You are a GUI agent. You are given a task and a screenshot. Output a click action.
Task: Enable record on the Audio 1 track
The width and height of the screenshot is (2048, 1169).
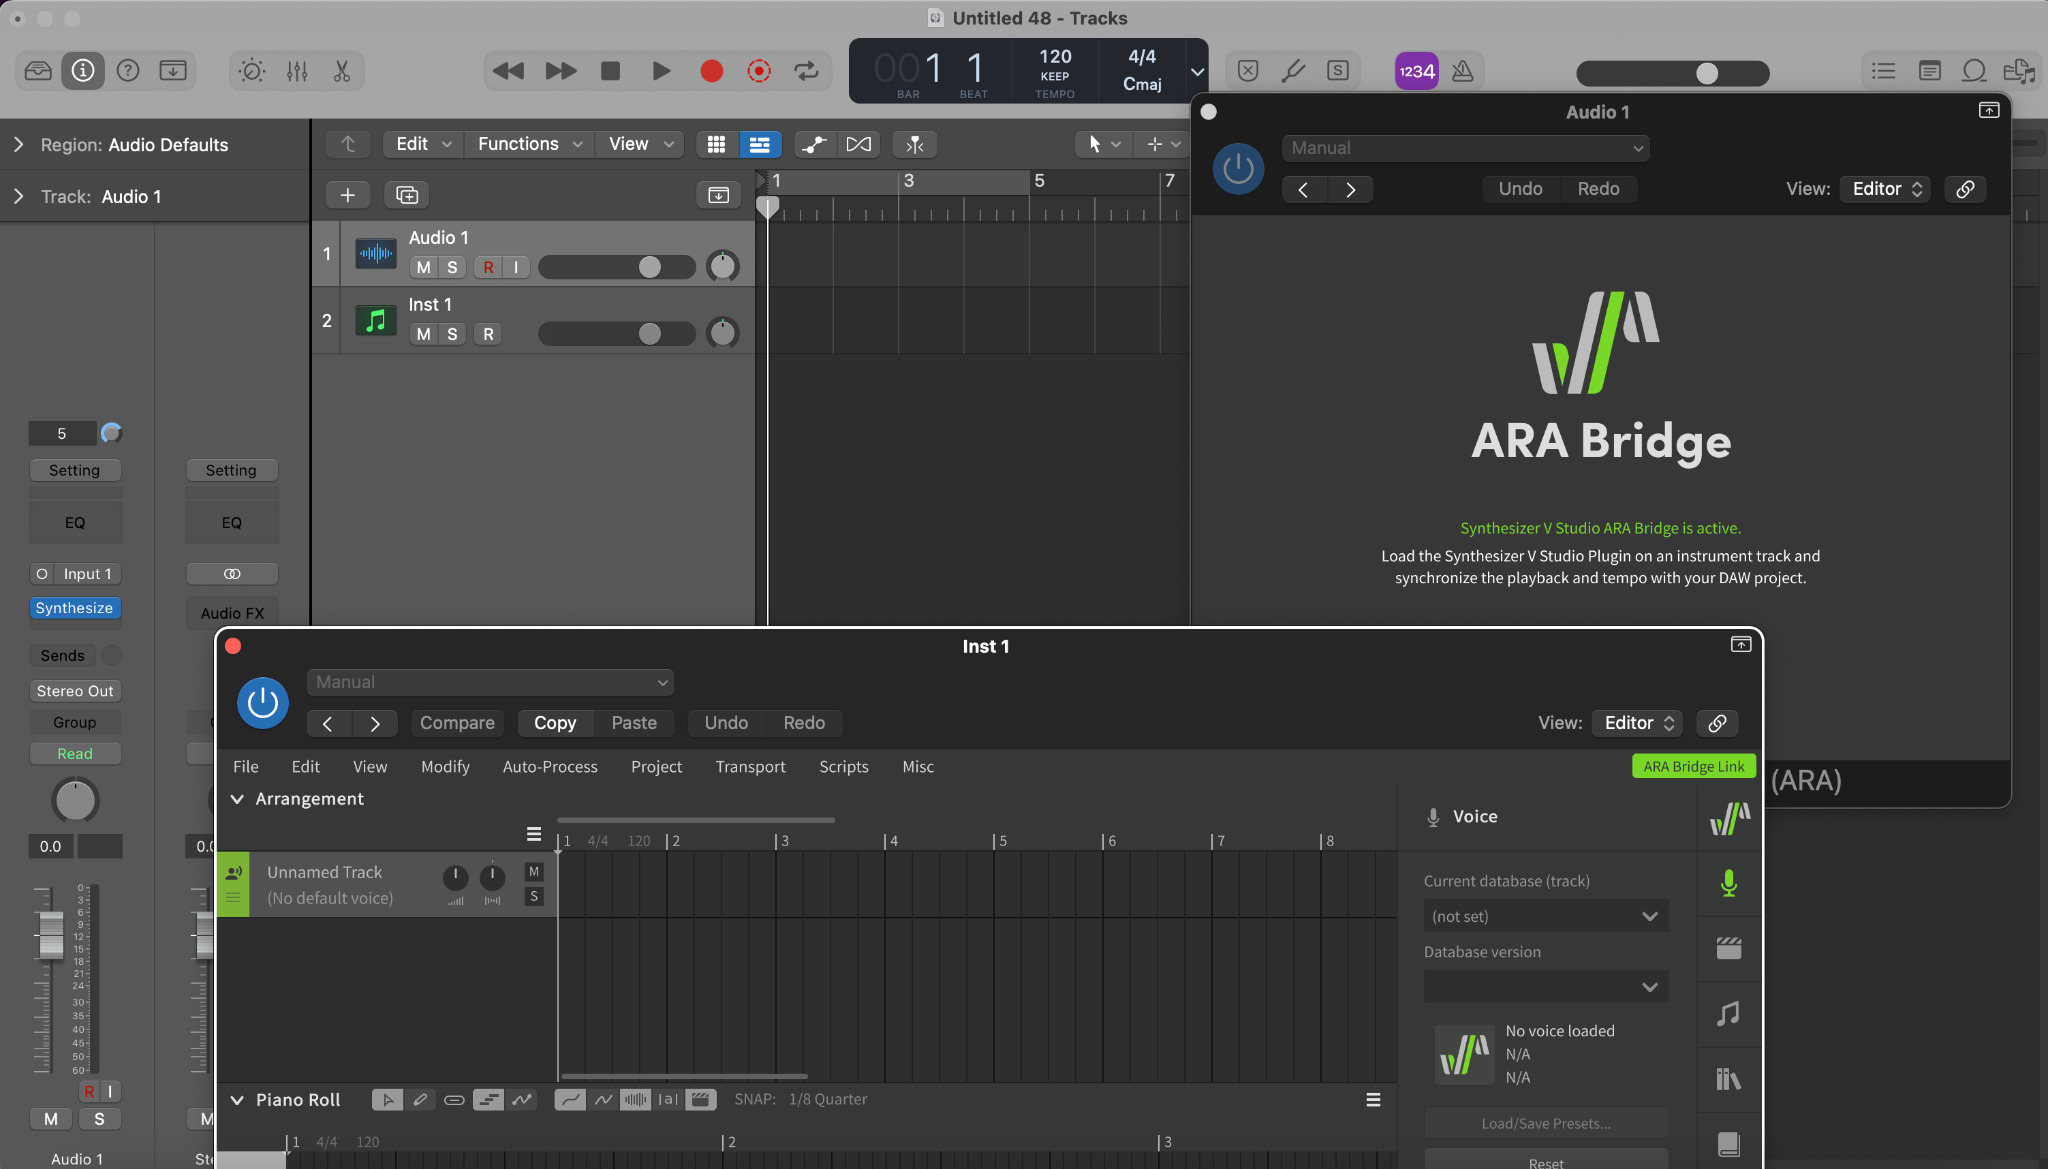(487, 267)
